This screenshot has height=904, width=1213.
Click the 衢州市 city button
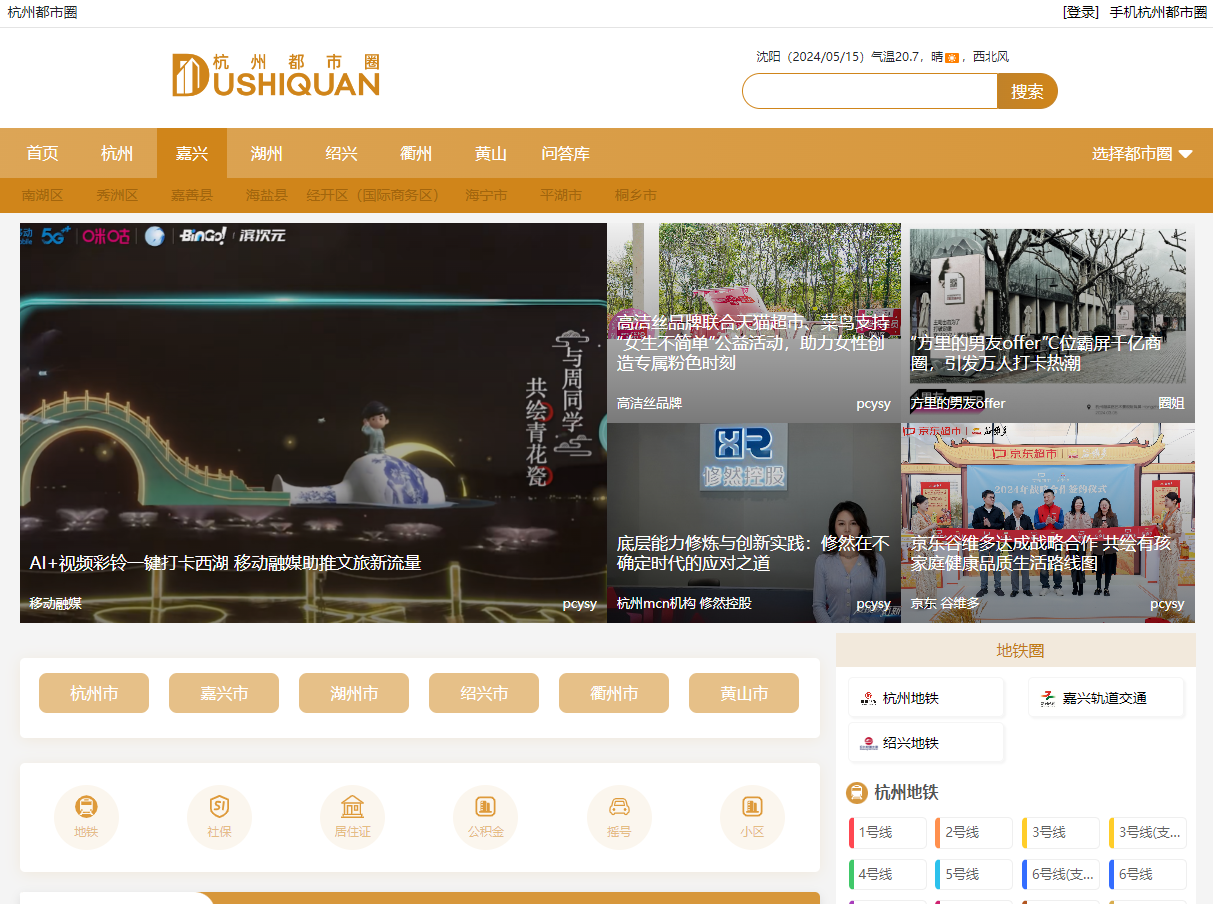click(x=614, y=693)
